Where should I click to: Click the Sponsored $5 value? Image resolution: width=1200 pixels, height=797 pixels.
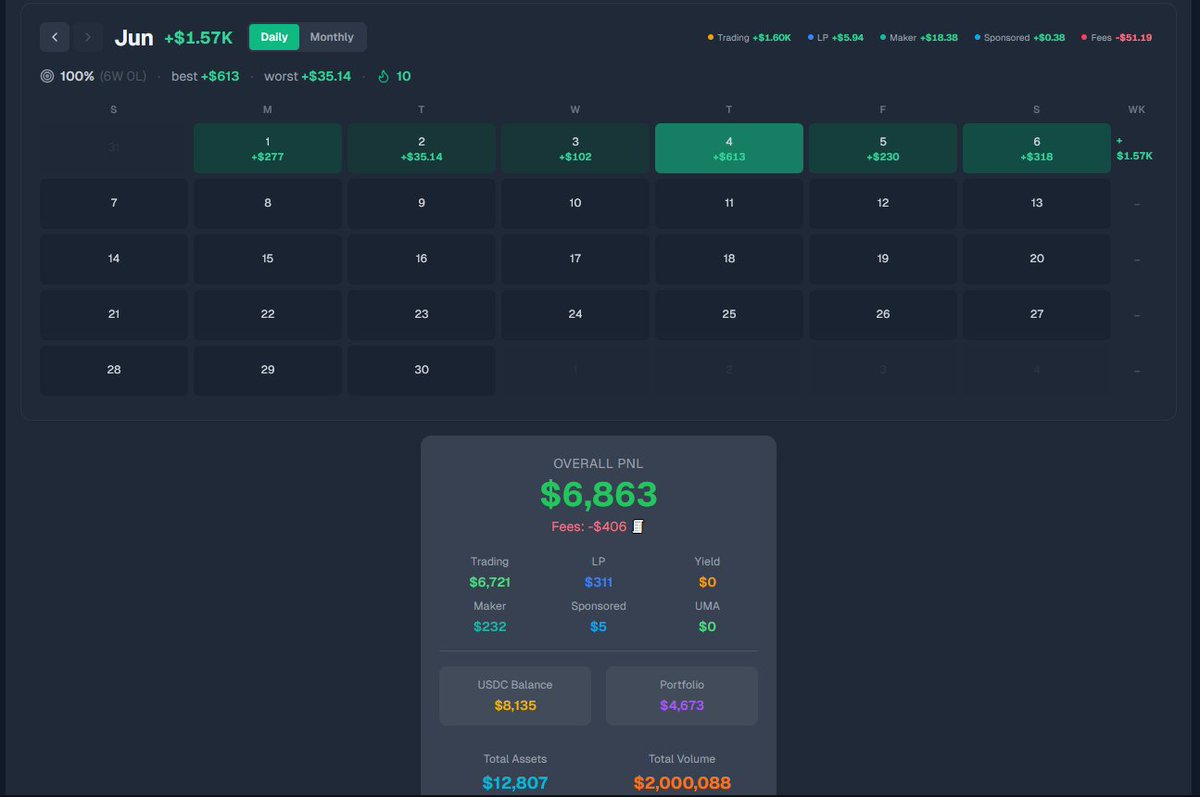click(x=599, y=627)
